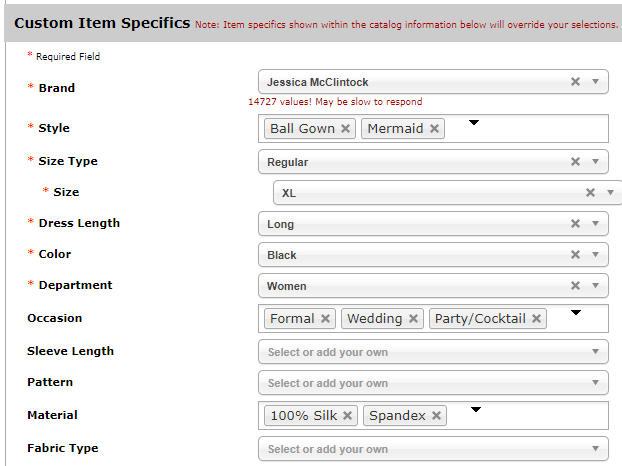
Task: Clear the Regular size type value
Action: [575, 162]
